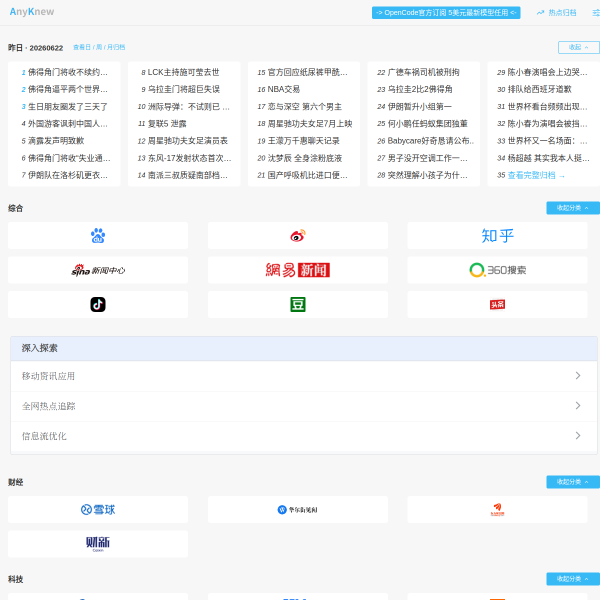This screenshot has height=600, width=600.
Task: Open headline 25 何小鹏任蚂蚁集团独董
Action: coord(427,124)
